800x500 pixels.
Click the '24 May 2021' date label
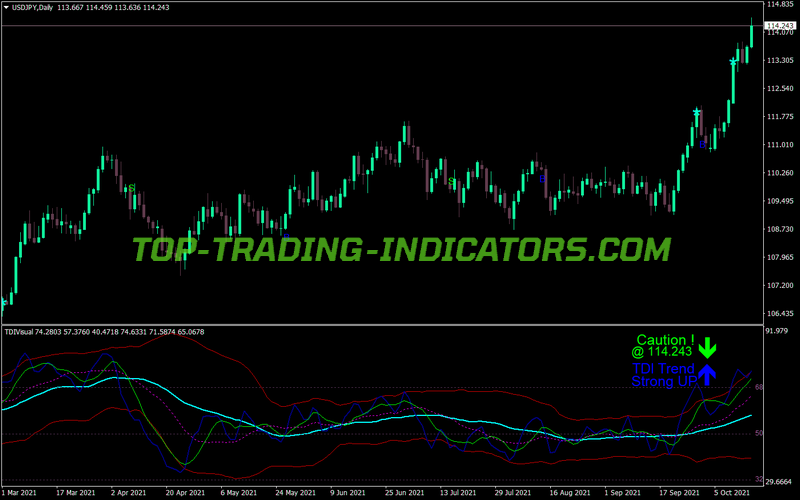click(x=295, y=493)
